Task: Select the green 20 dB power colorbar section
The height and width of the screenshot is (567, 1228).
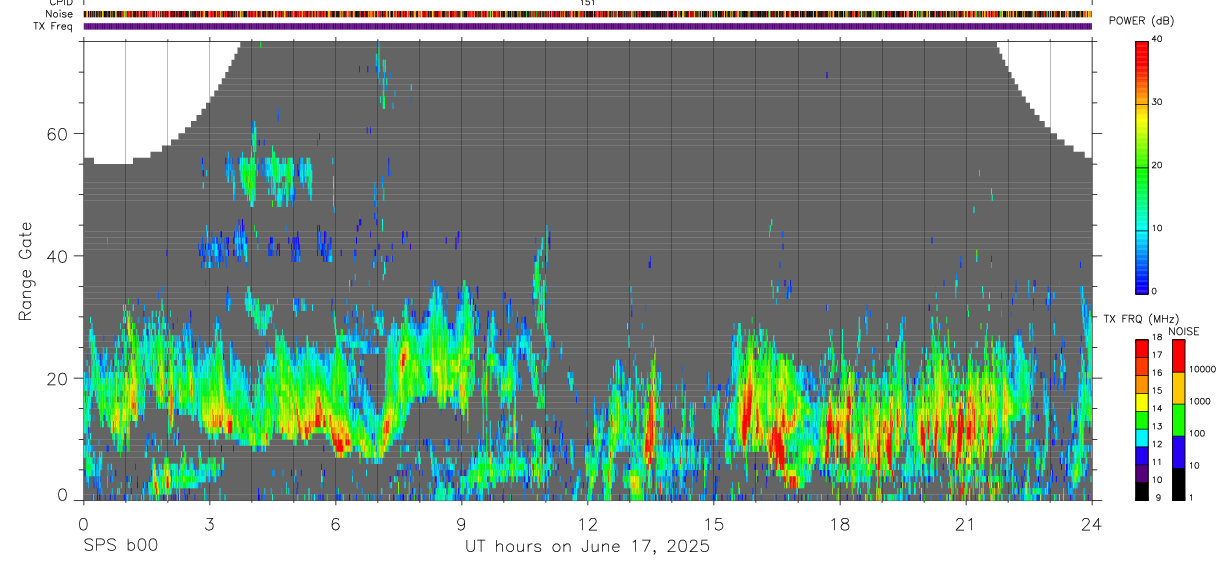Action: (x=1141, y=166)
